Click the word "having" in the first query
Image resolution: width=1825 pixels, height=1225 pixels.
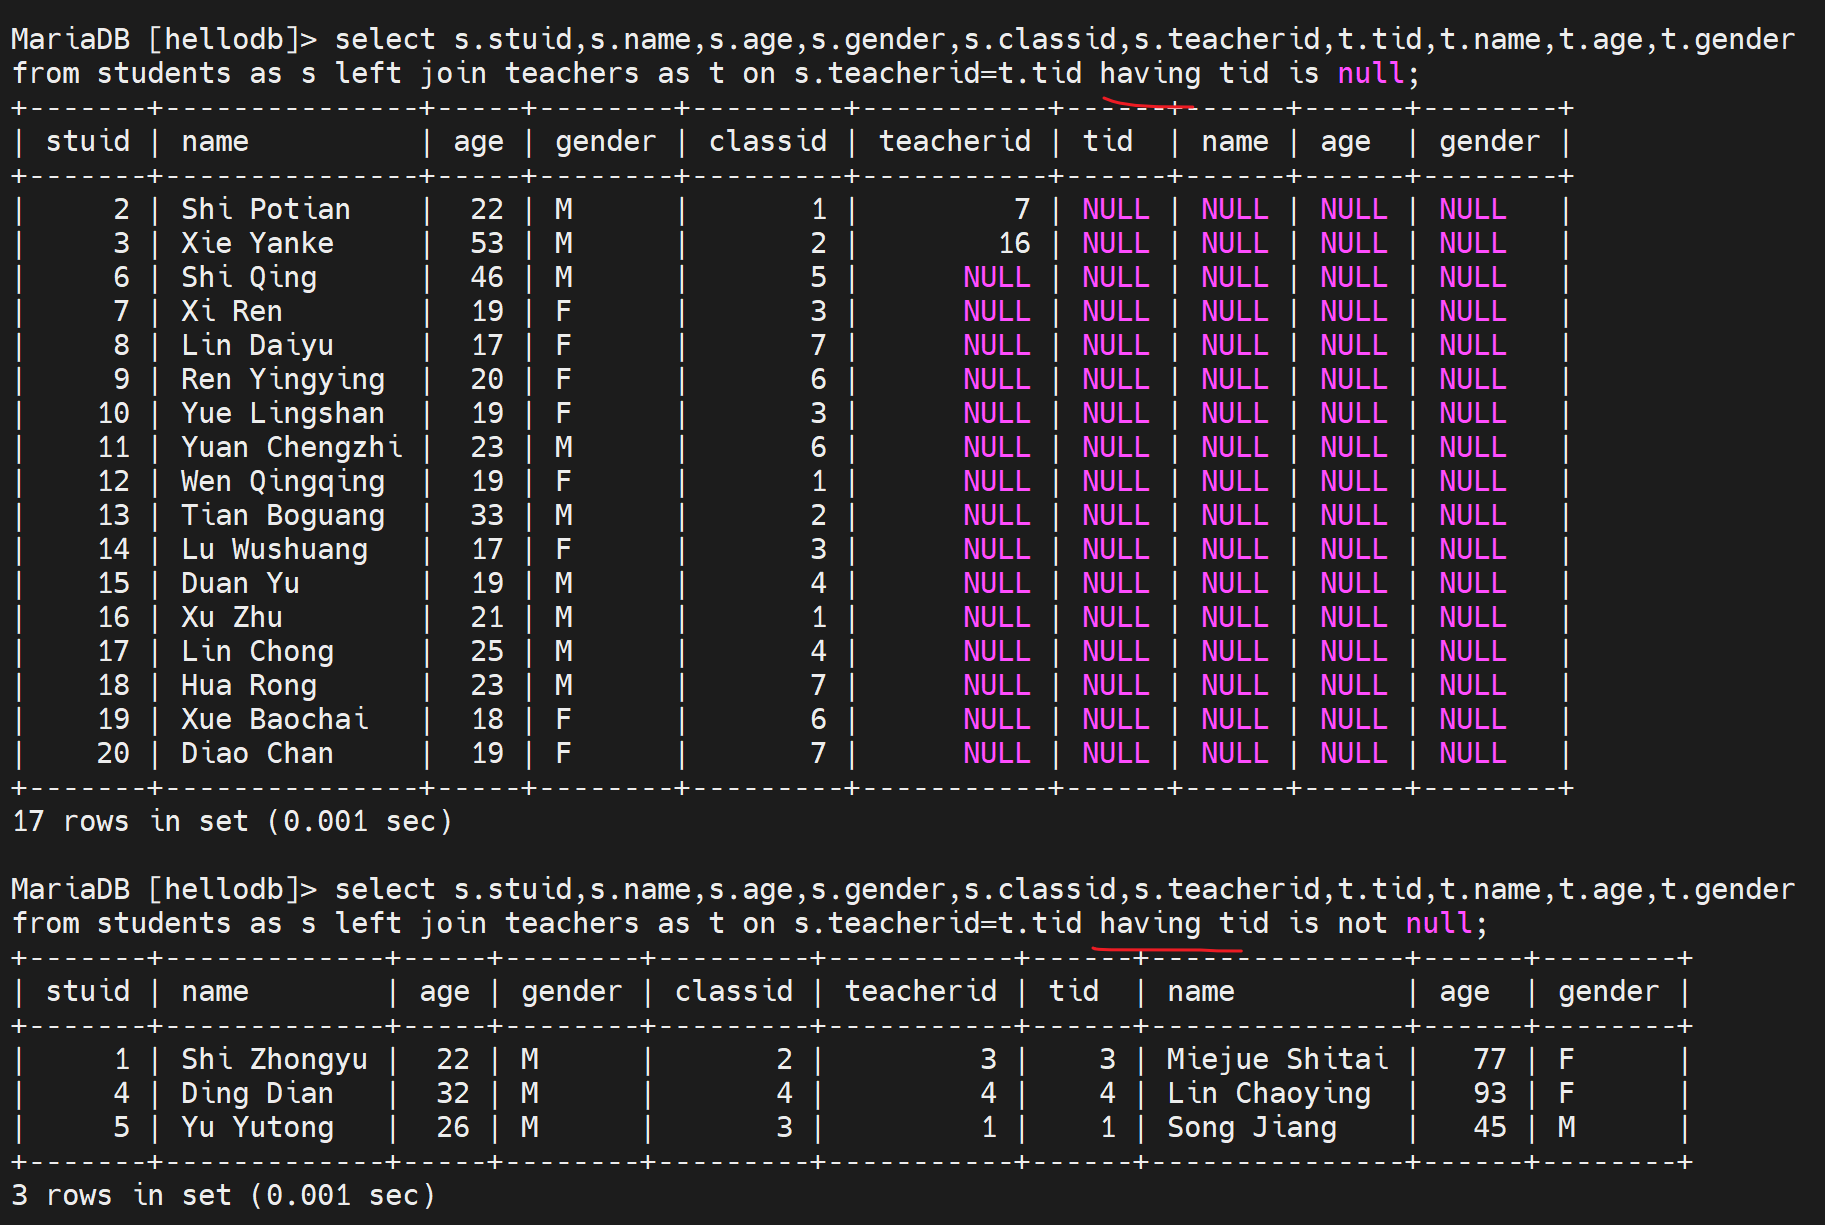coord(1150,74)
